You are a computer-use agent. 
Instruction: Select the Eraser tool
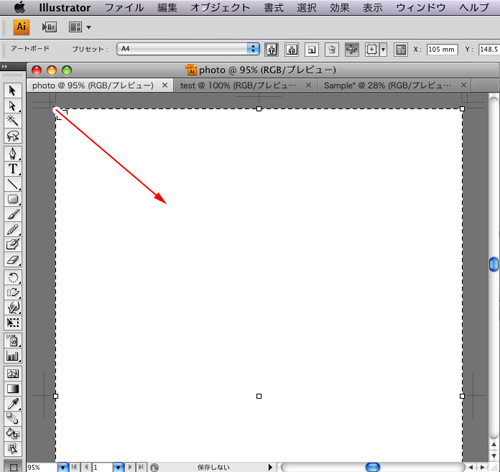coord(13,260)
